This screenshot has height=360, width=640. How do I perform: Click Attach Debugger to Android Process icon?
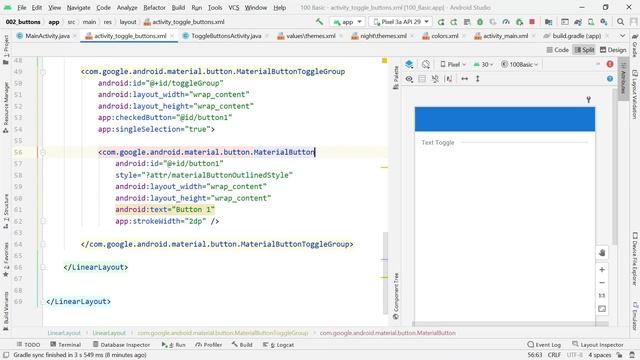(x=519, y=22)
